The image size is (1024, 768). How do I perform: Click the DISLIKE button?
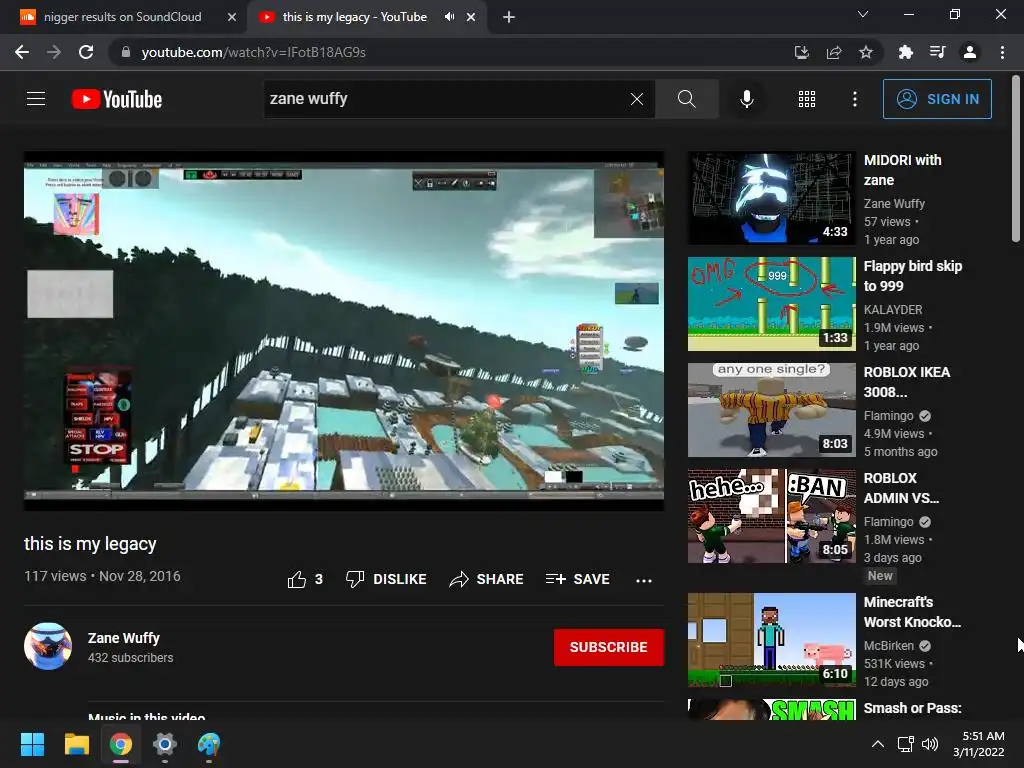(386, 579)
